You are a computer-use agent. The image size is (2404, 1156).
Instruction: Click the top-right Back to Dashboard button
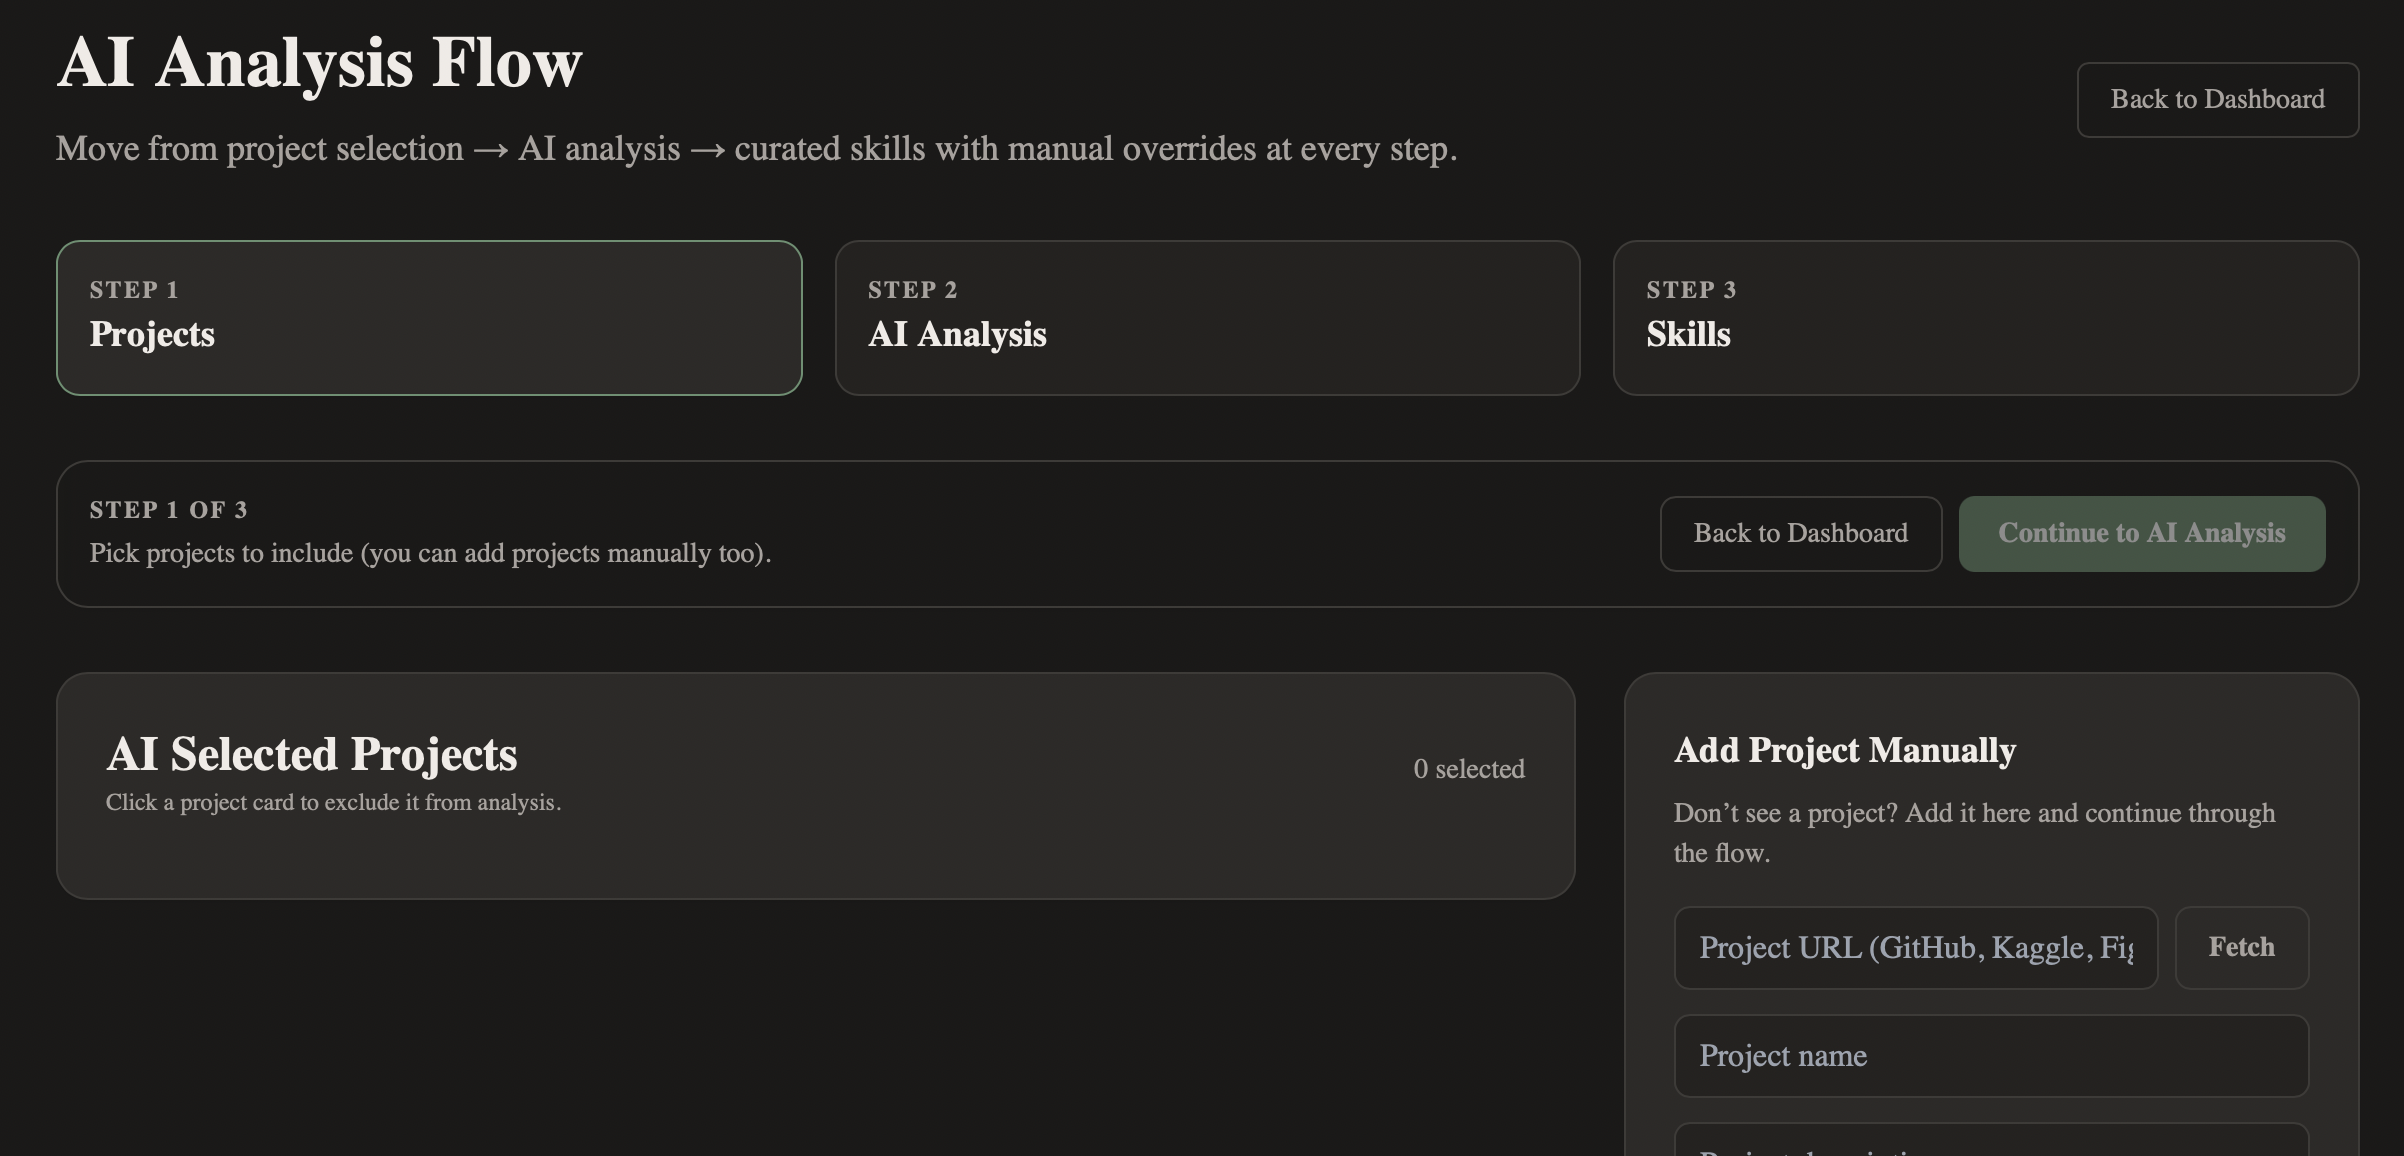[2217, 100]
